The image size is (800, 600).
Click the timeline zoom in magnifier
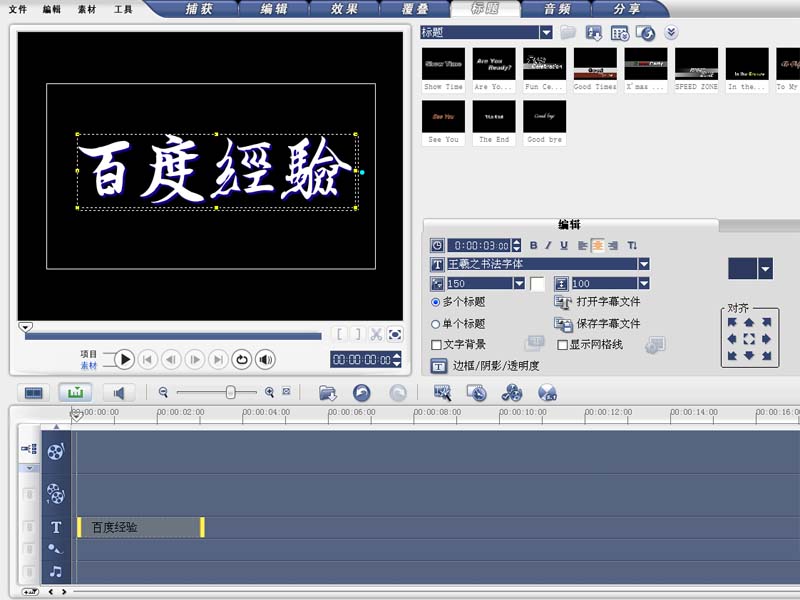269,392
